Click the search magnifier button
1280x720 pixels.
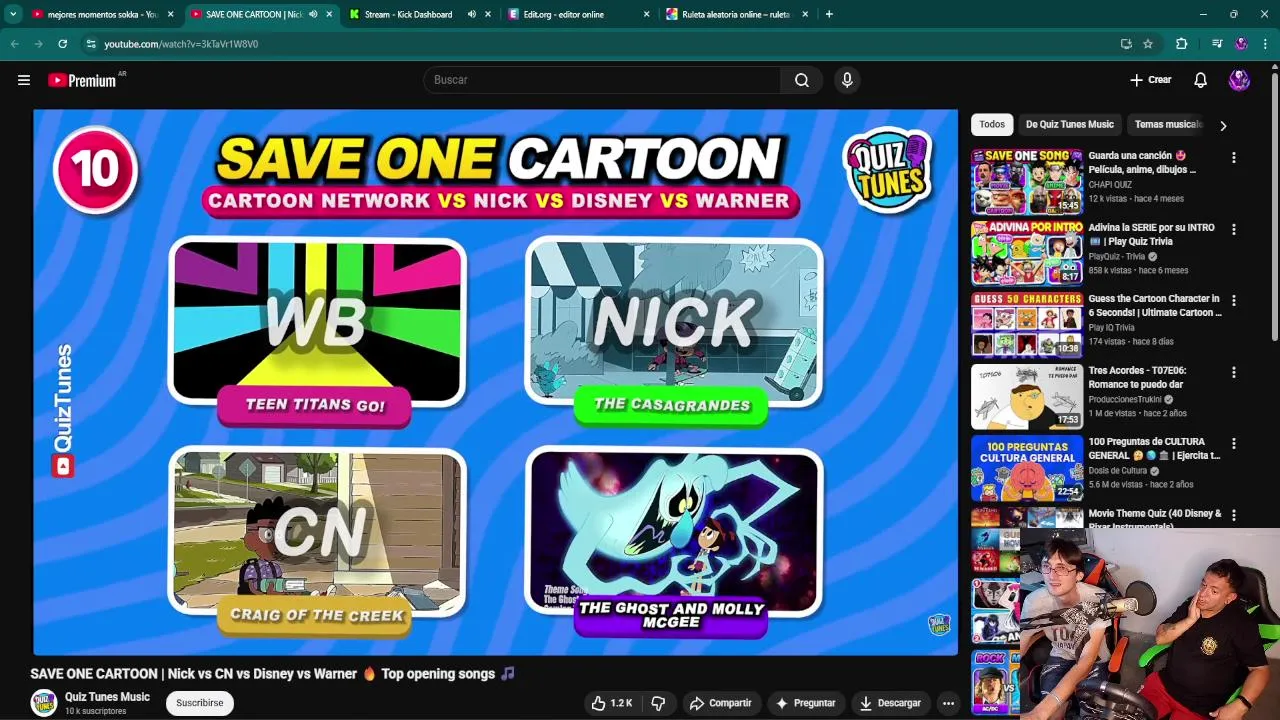pyautogui.click(x=802, y=80)
